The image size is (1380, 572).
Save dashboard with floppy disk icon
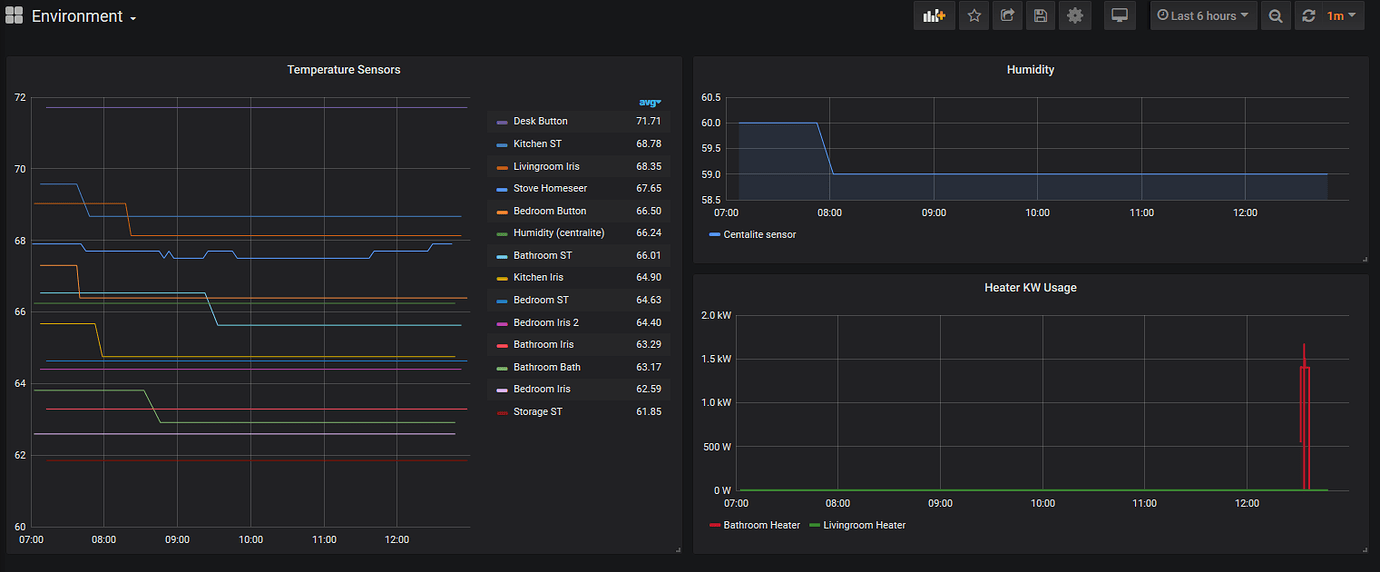1040,16
